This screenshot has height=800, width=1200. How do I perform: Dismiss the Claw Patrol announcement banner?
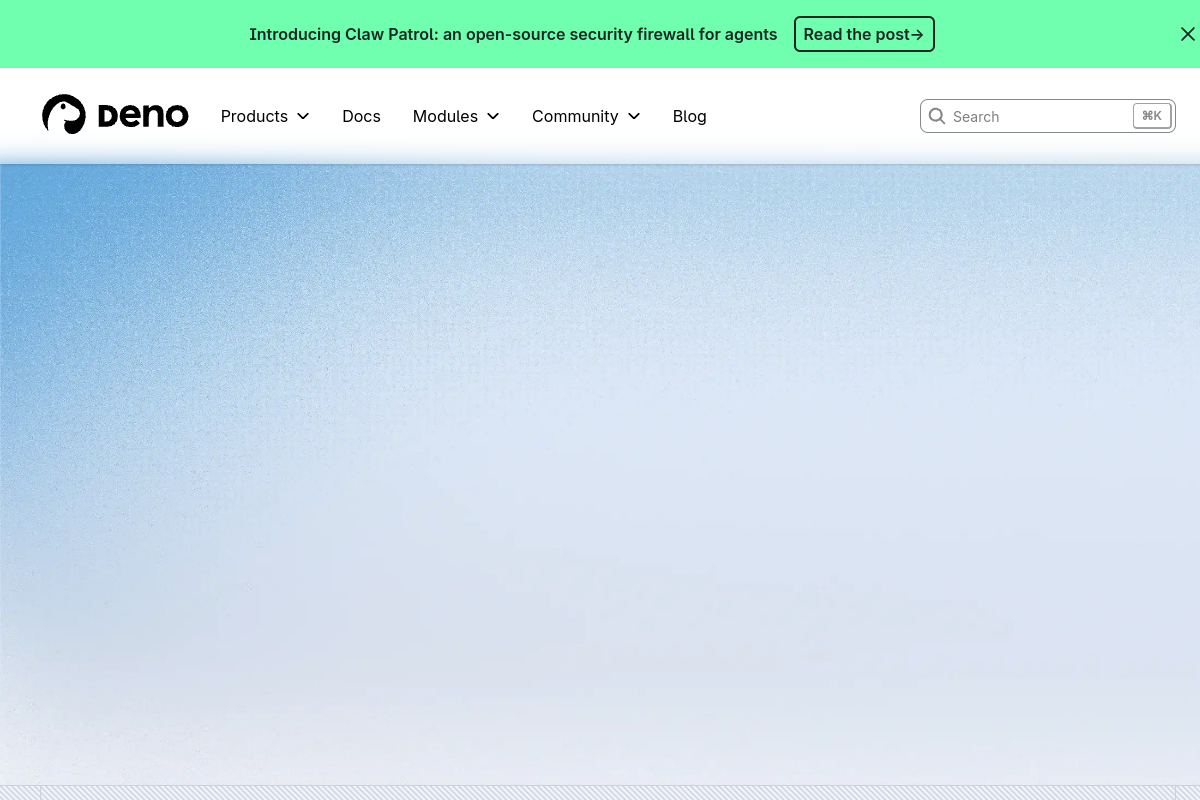[x=1188, y=34]
